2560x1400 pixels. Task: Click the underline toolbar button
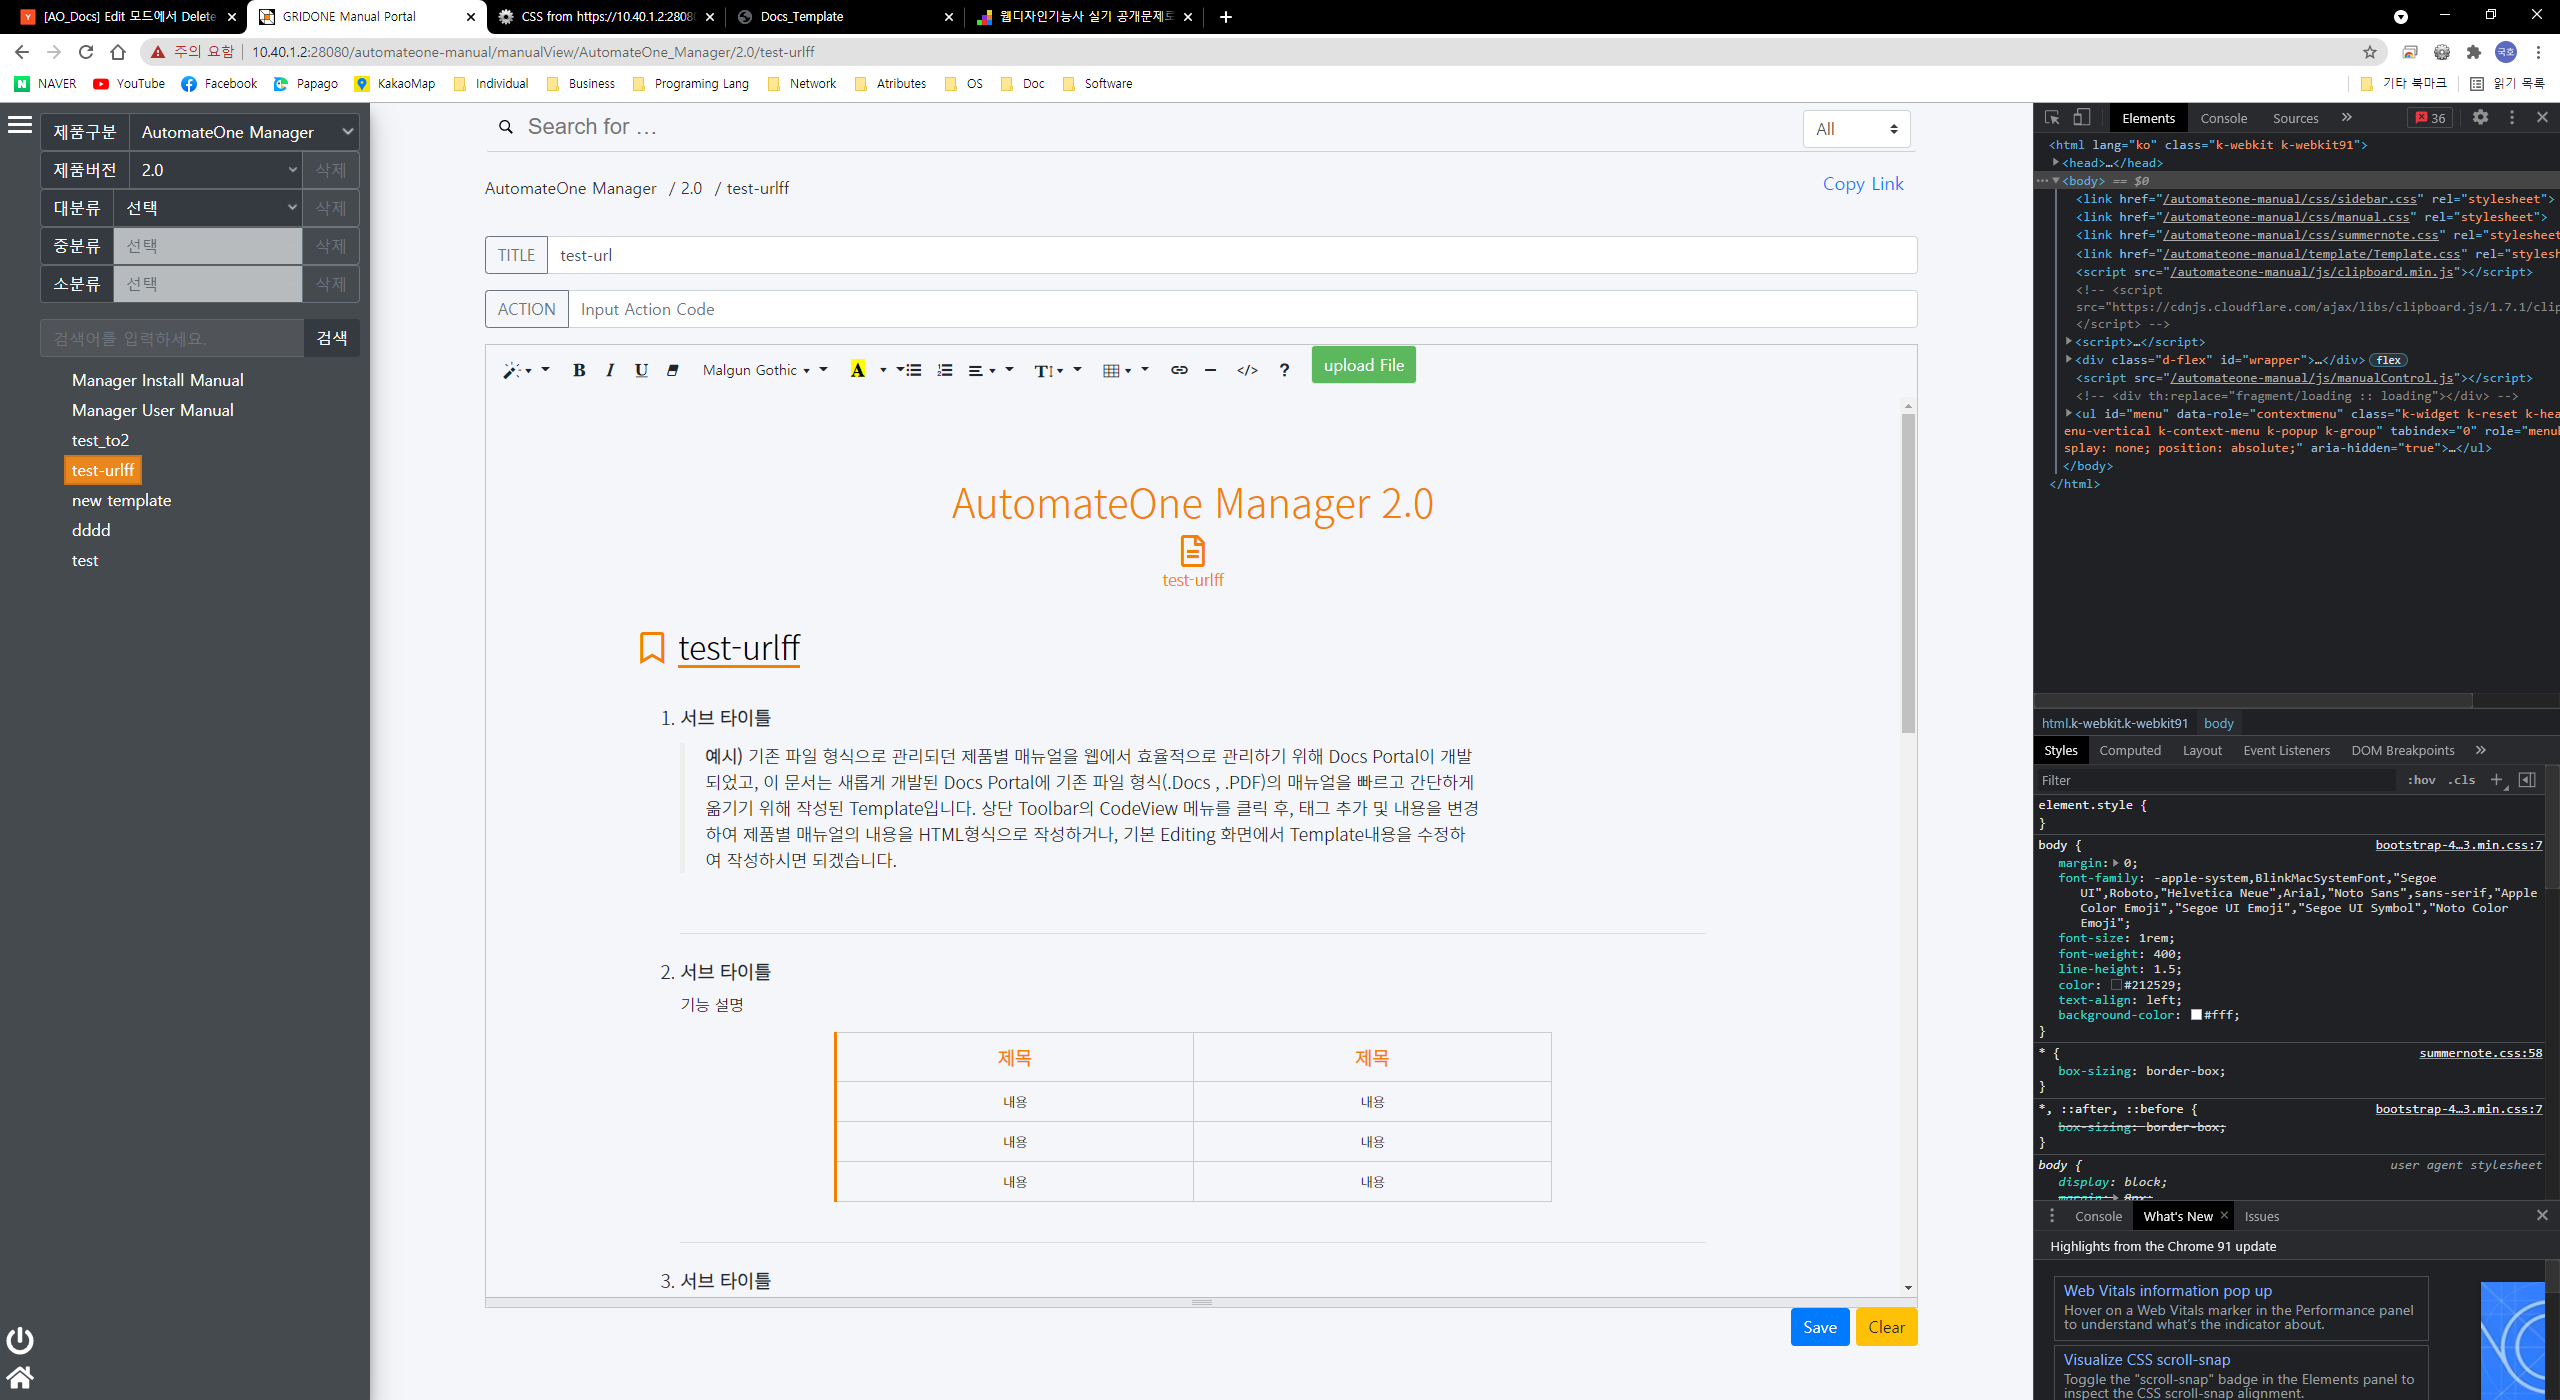pos(641,370)
